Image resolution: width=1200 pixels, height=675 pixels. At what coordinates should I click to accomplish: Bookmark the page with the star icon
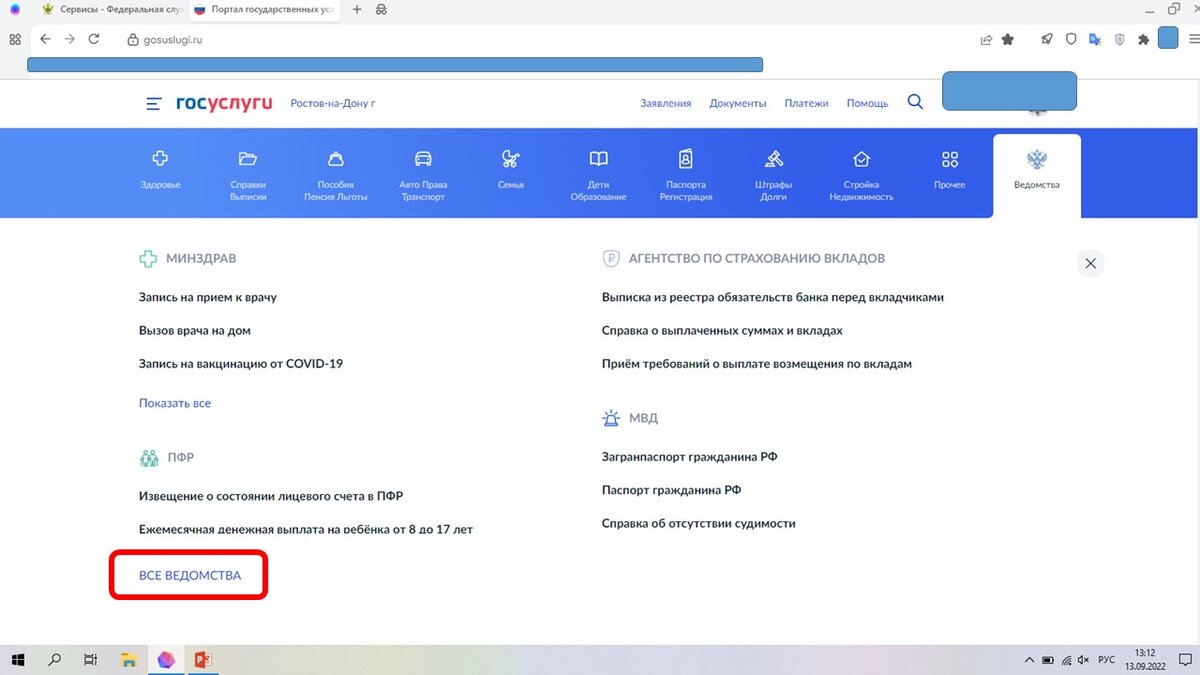(x=1008, y=39)
